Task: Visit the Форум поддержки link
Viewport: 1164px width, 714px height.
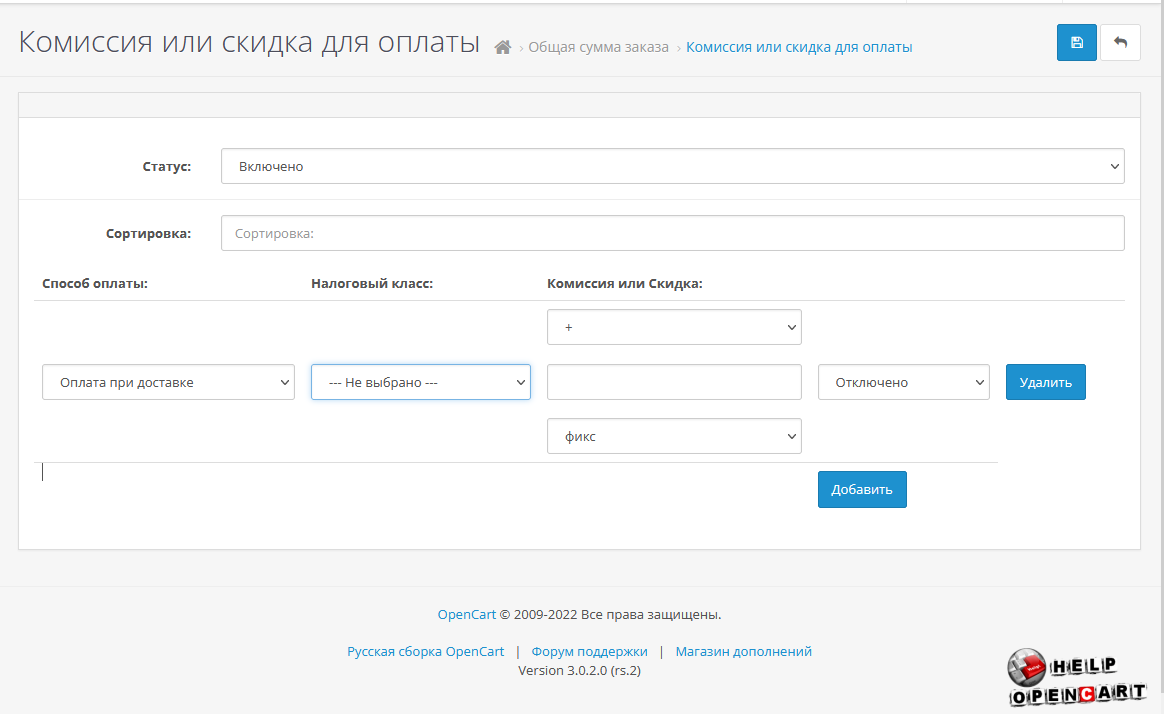Action: pyautogui.click(x=589, y=651)
